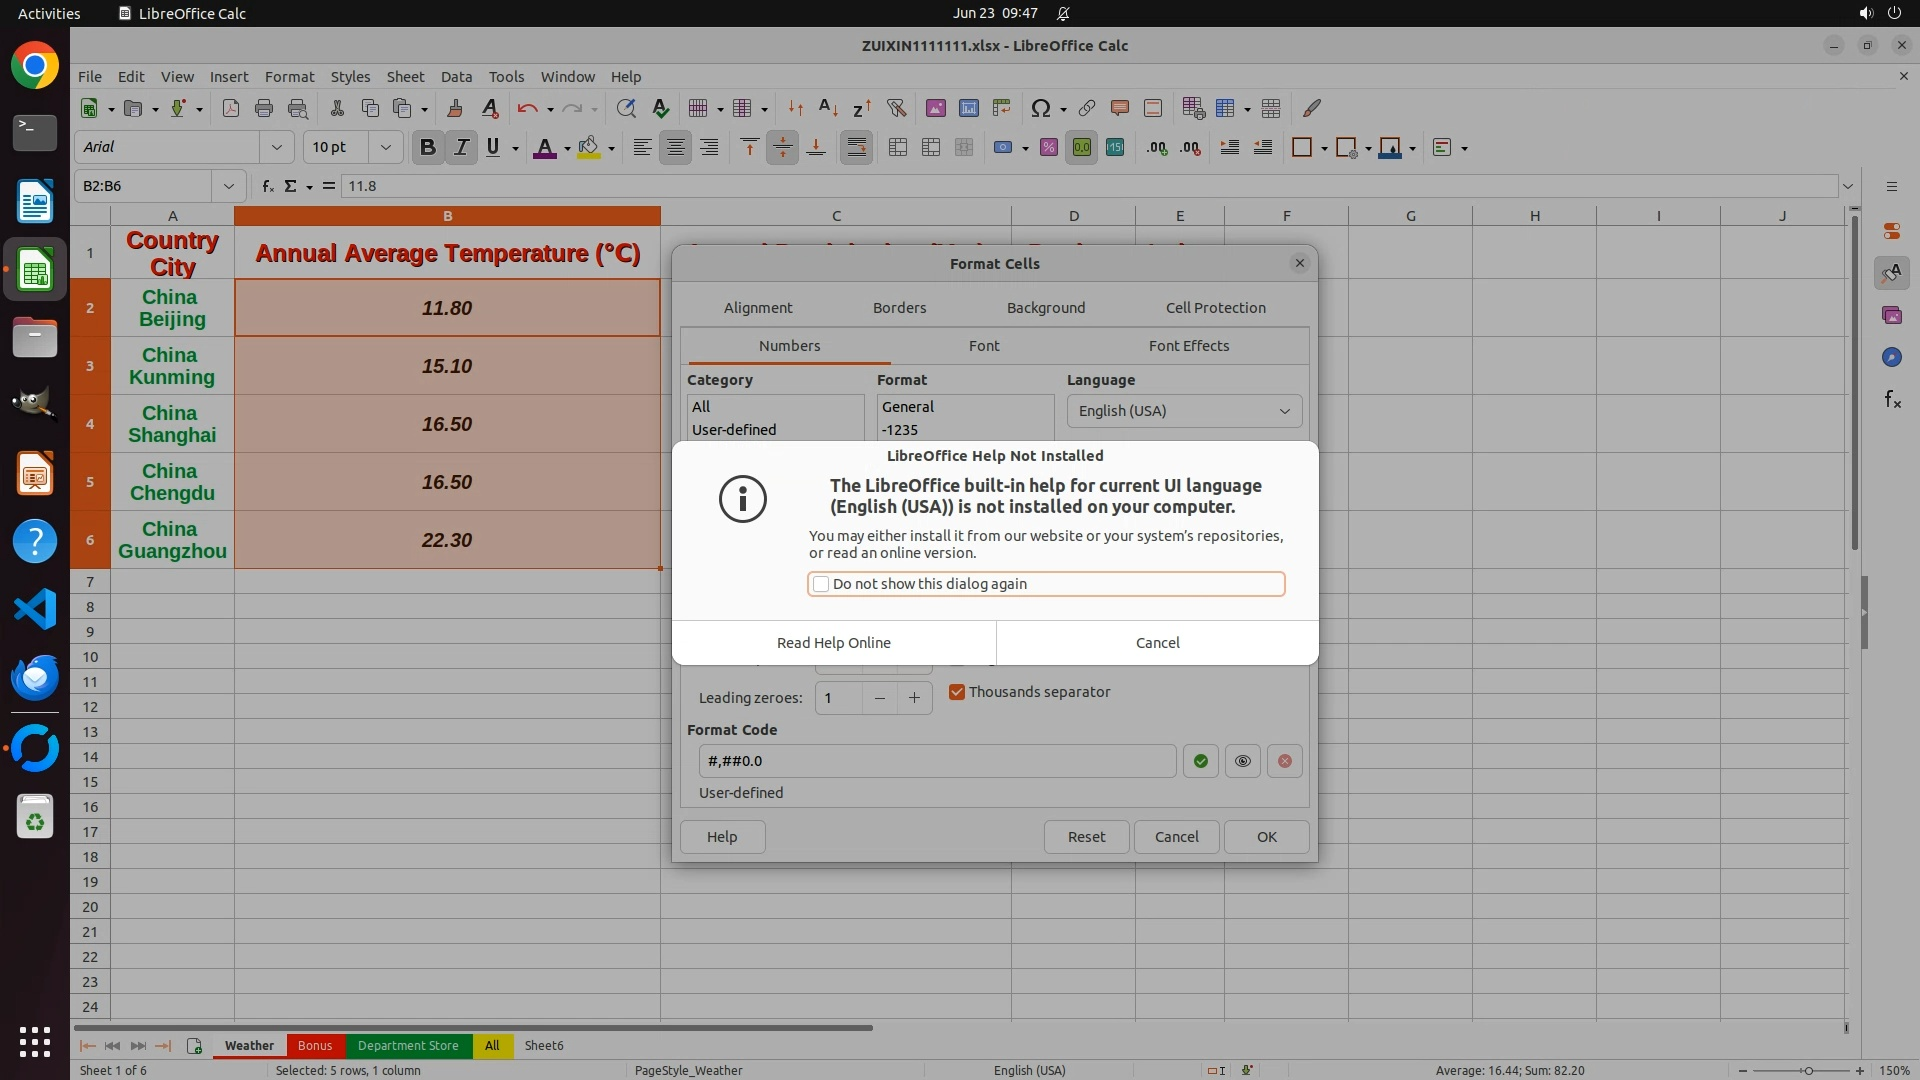The height and width of the screenshot is (1080, 1920).
Task: Toggle Wrap Text toolbar button
Action: click(x=856, y=147)
